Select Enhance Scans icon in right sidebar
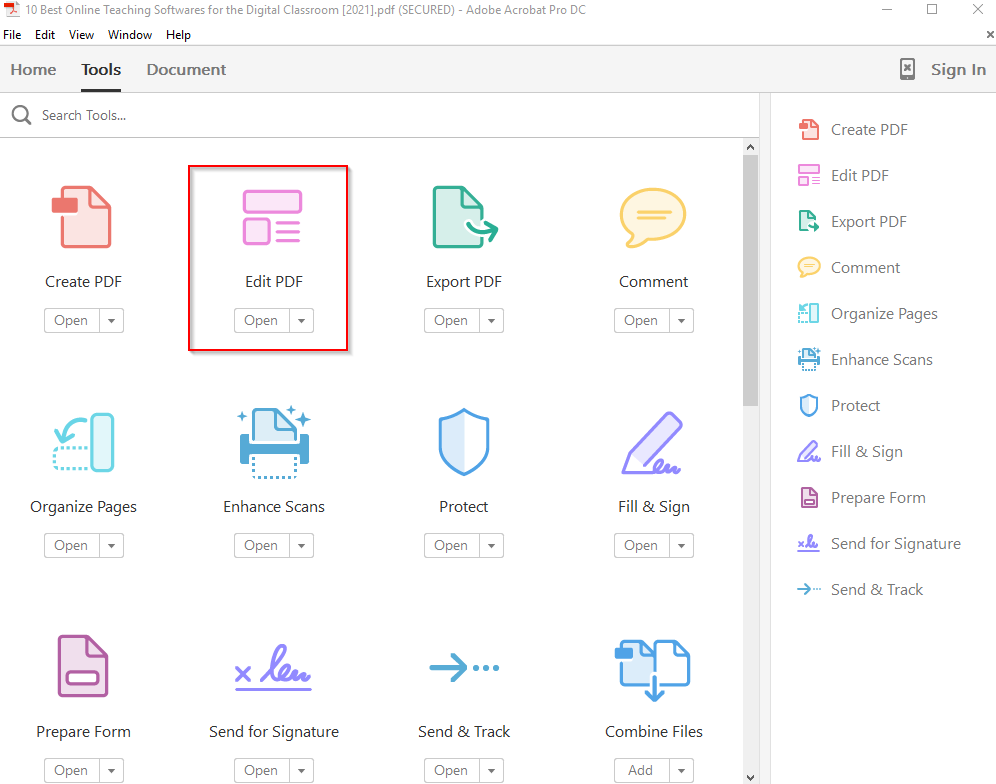 tap(809, 360)
